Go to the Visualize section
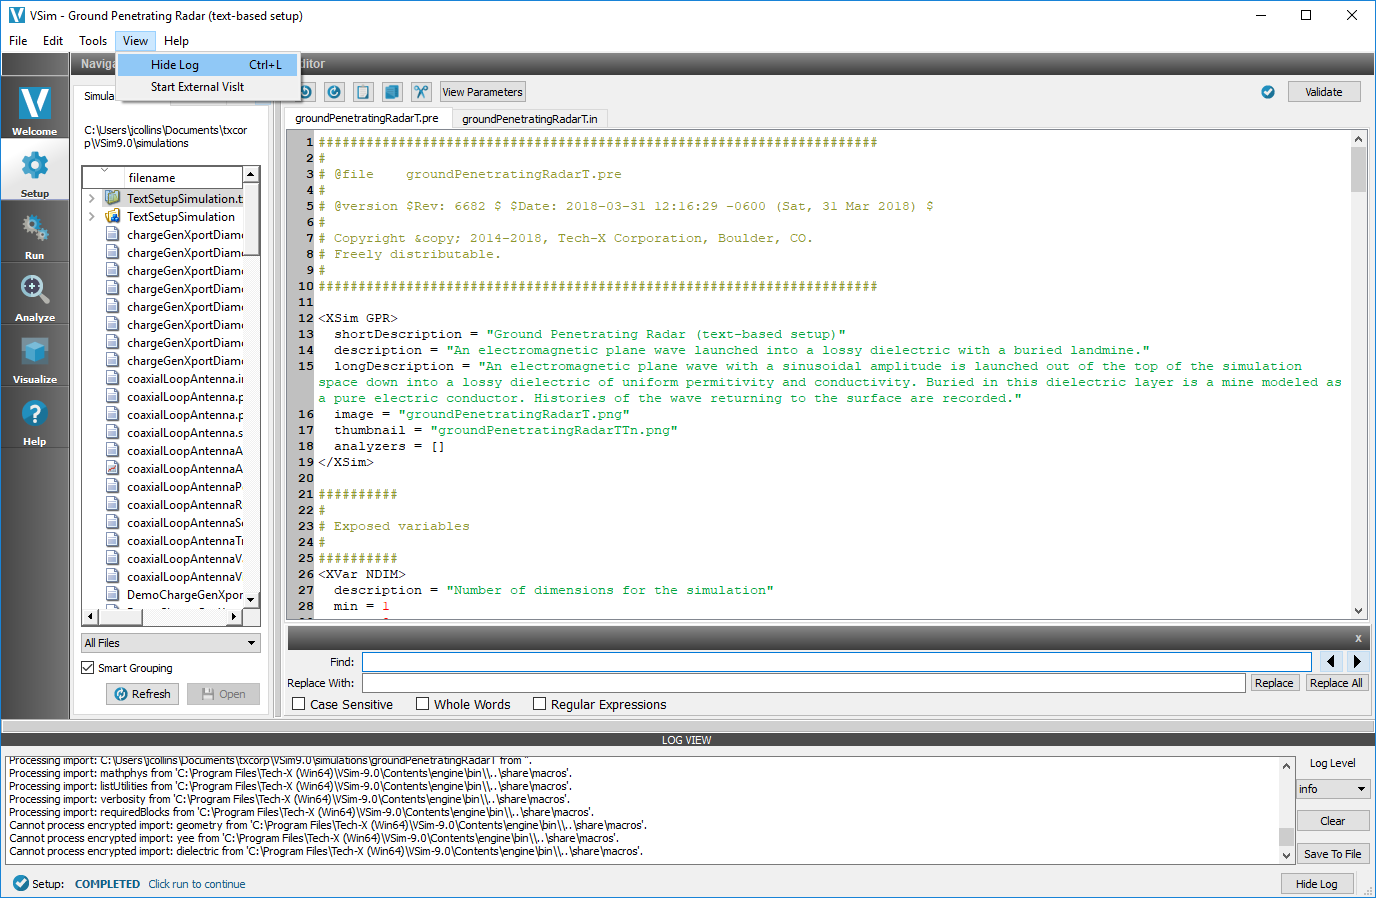This screenshot has width=1376, height=898. point(35,359)
